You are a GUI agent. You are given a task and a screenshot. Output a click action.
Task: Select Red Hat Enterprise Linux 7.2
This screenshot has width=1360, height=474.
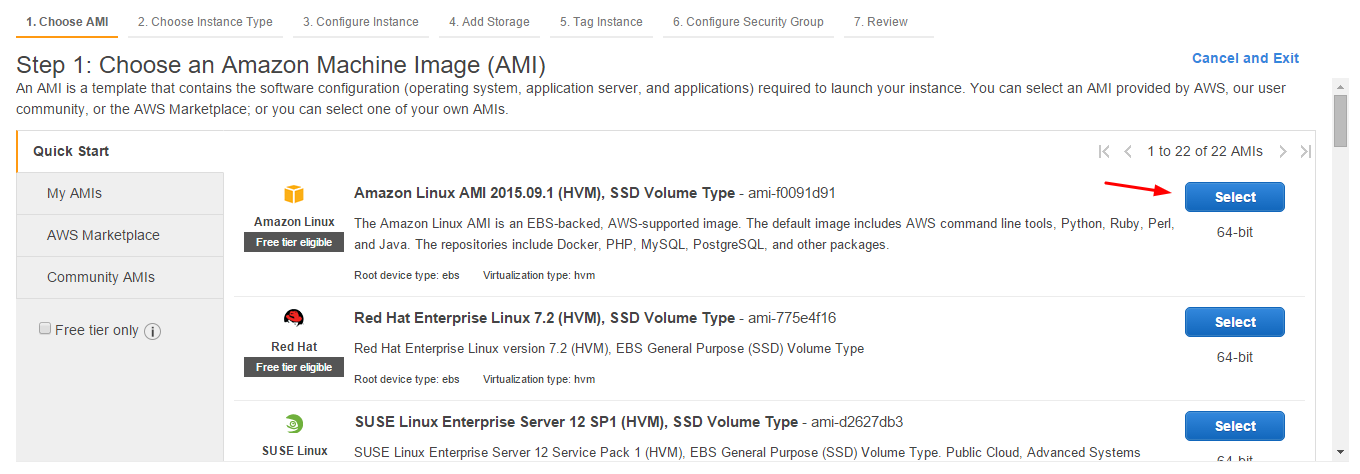tap(1234, 322)
